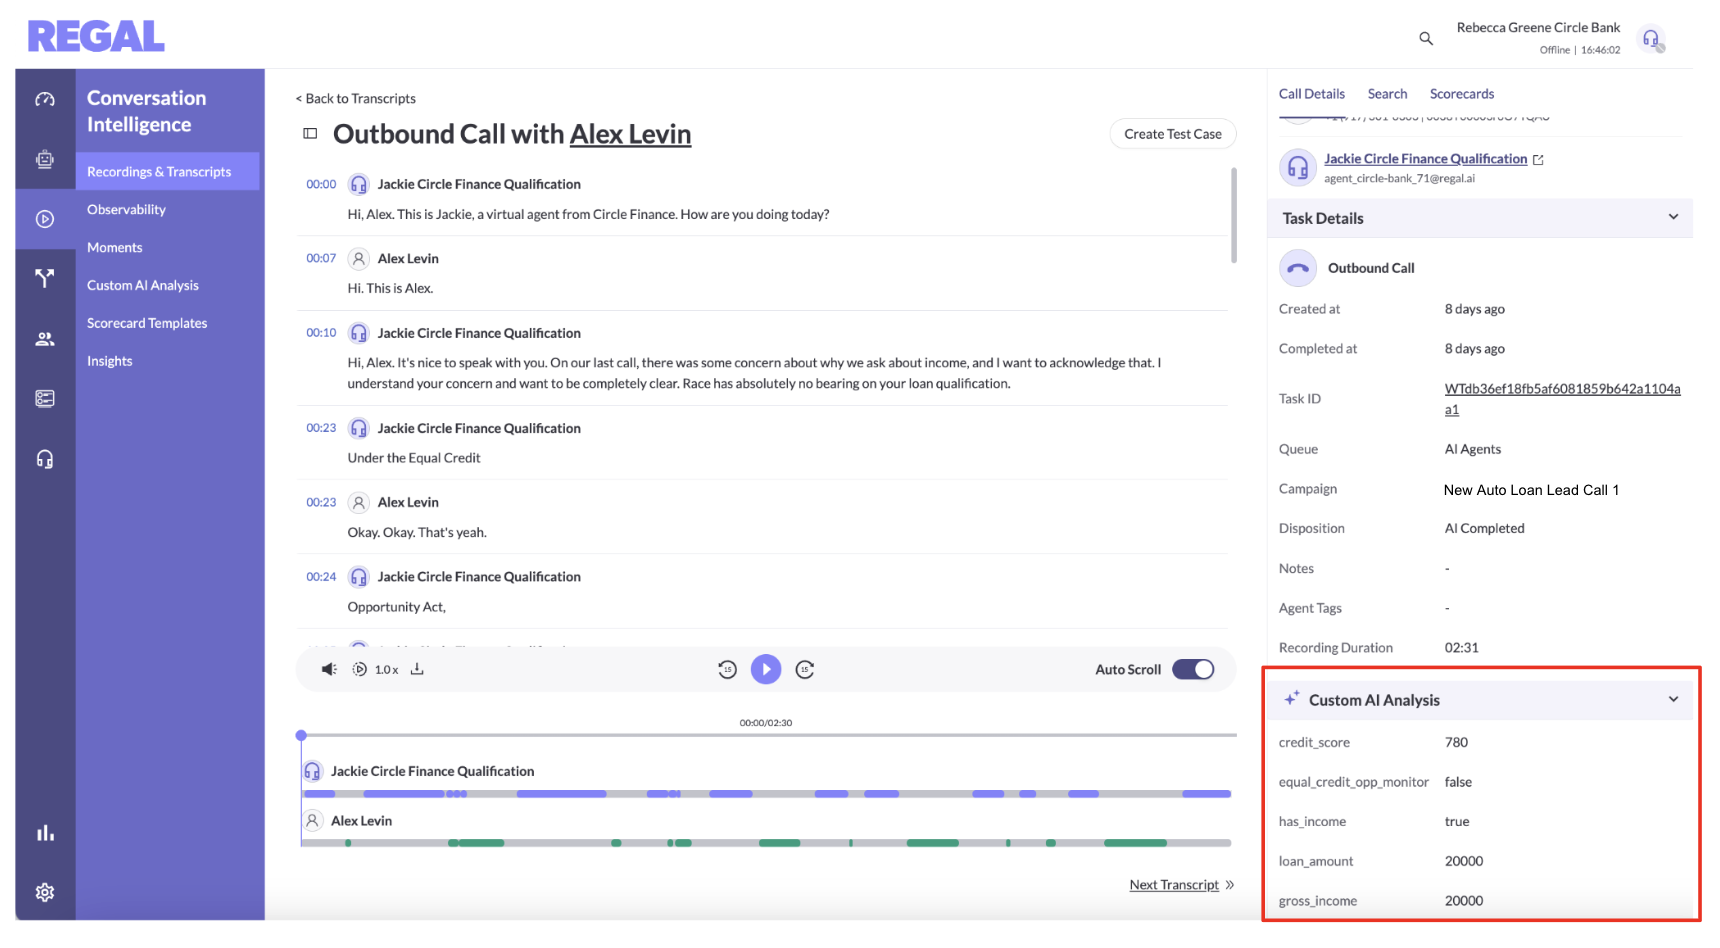Open the Task ID link WTdb36ef18fb5...

pyautogui.click(x=1562, y=399)
